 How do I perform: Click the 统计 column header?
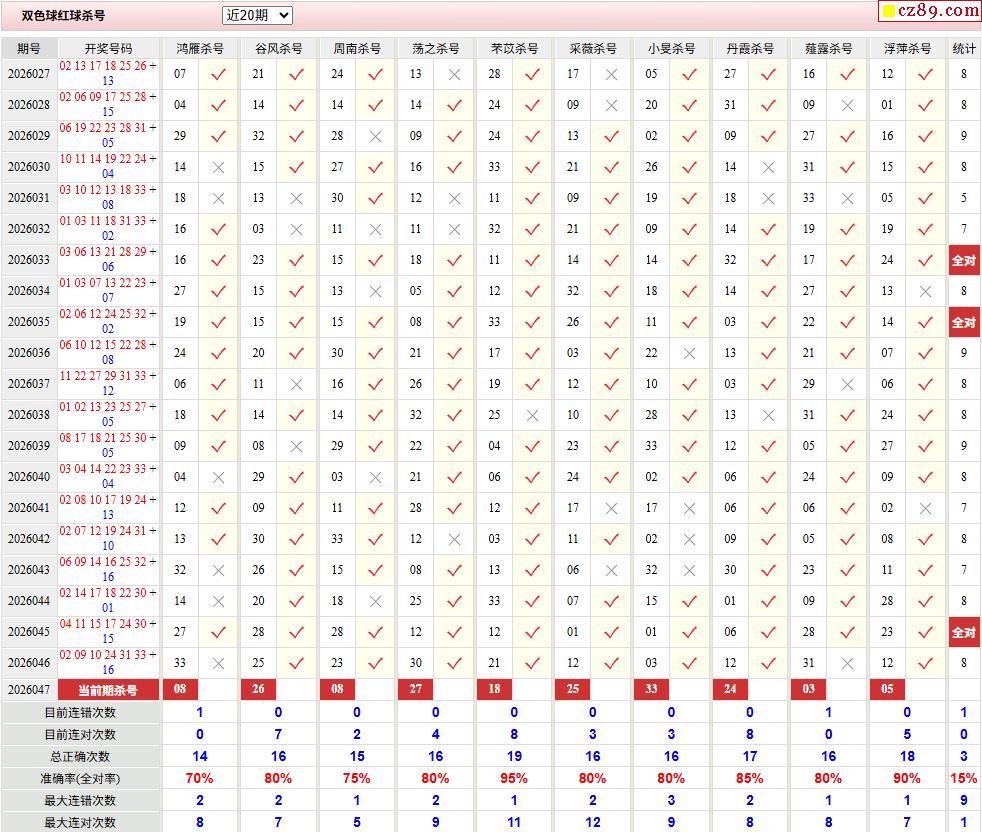point(964,48)
